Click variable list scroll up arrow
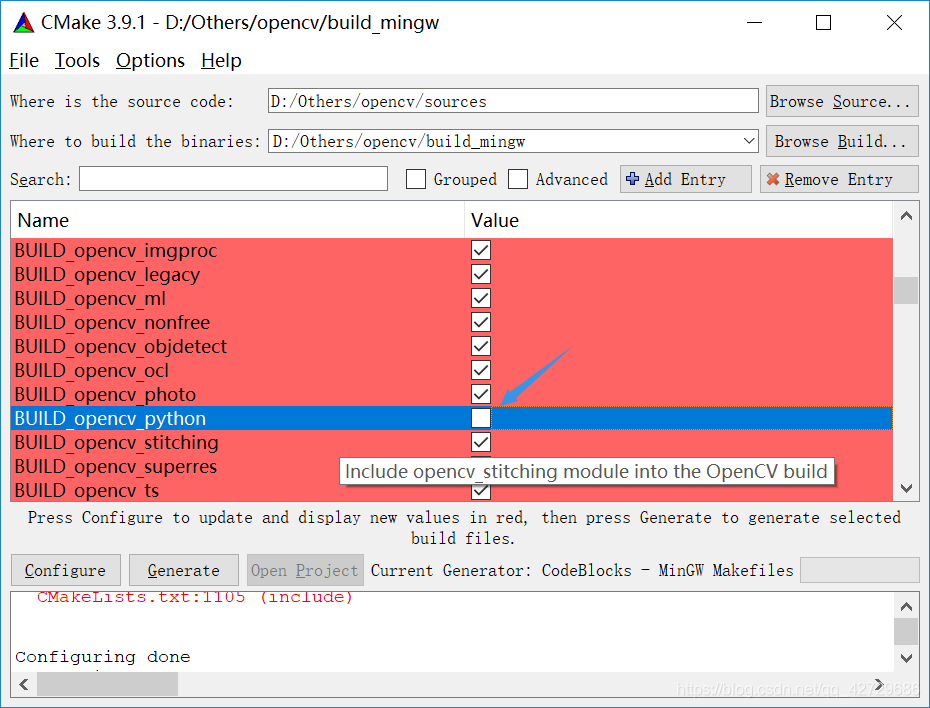930x708 pixels. click(x=906, y=216)
